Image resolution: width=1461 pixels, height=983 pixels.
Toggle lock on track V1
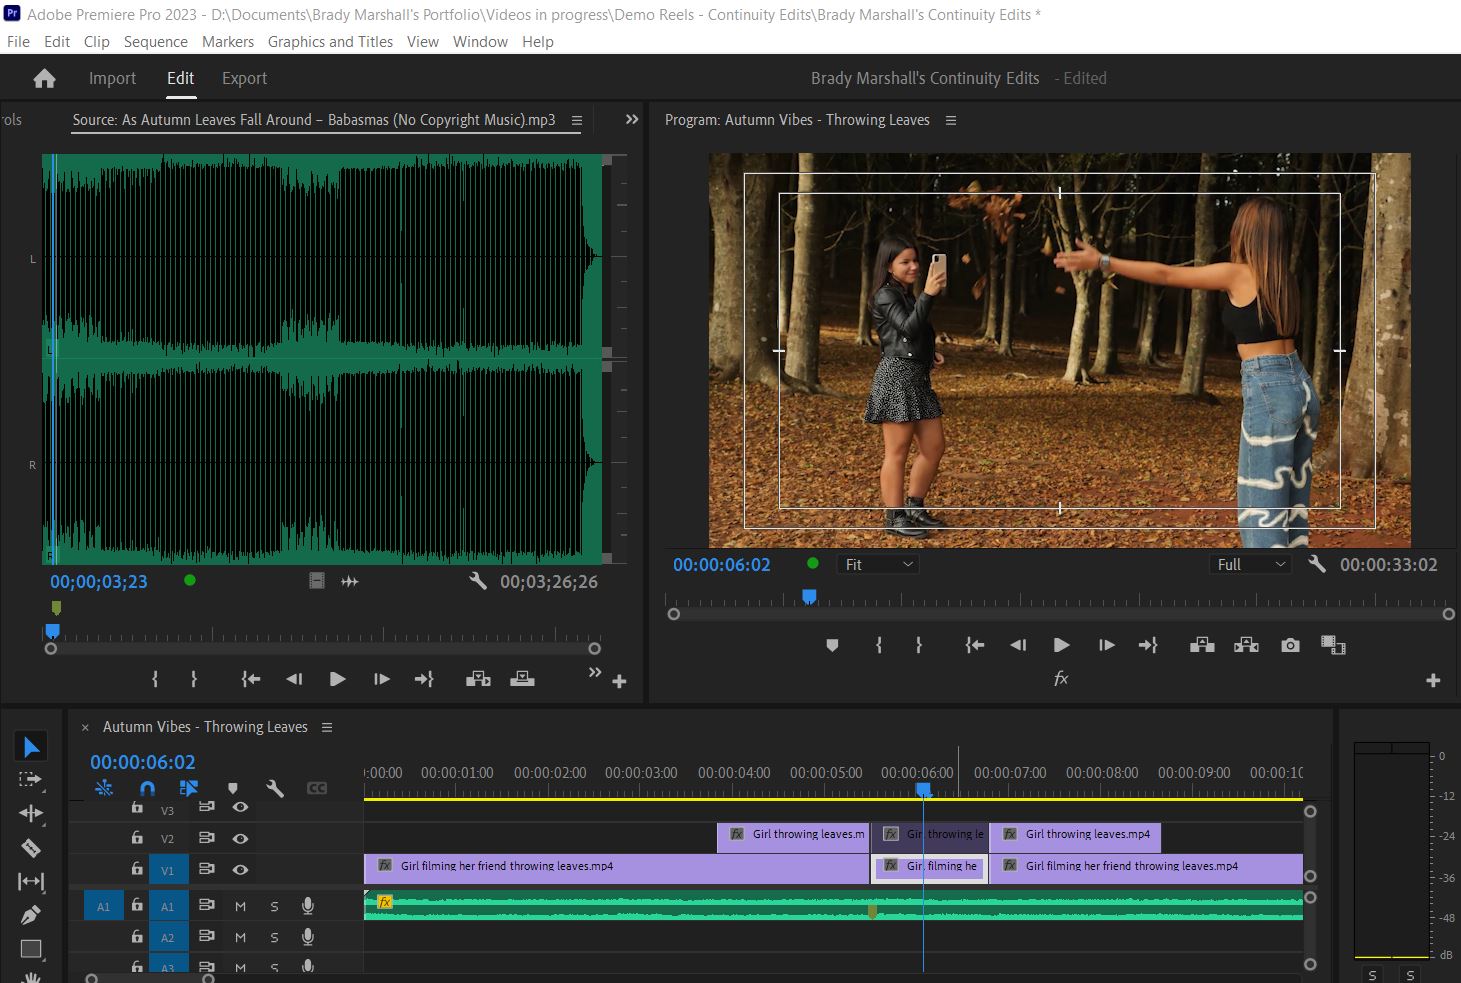[137, 869]
